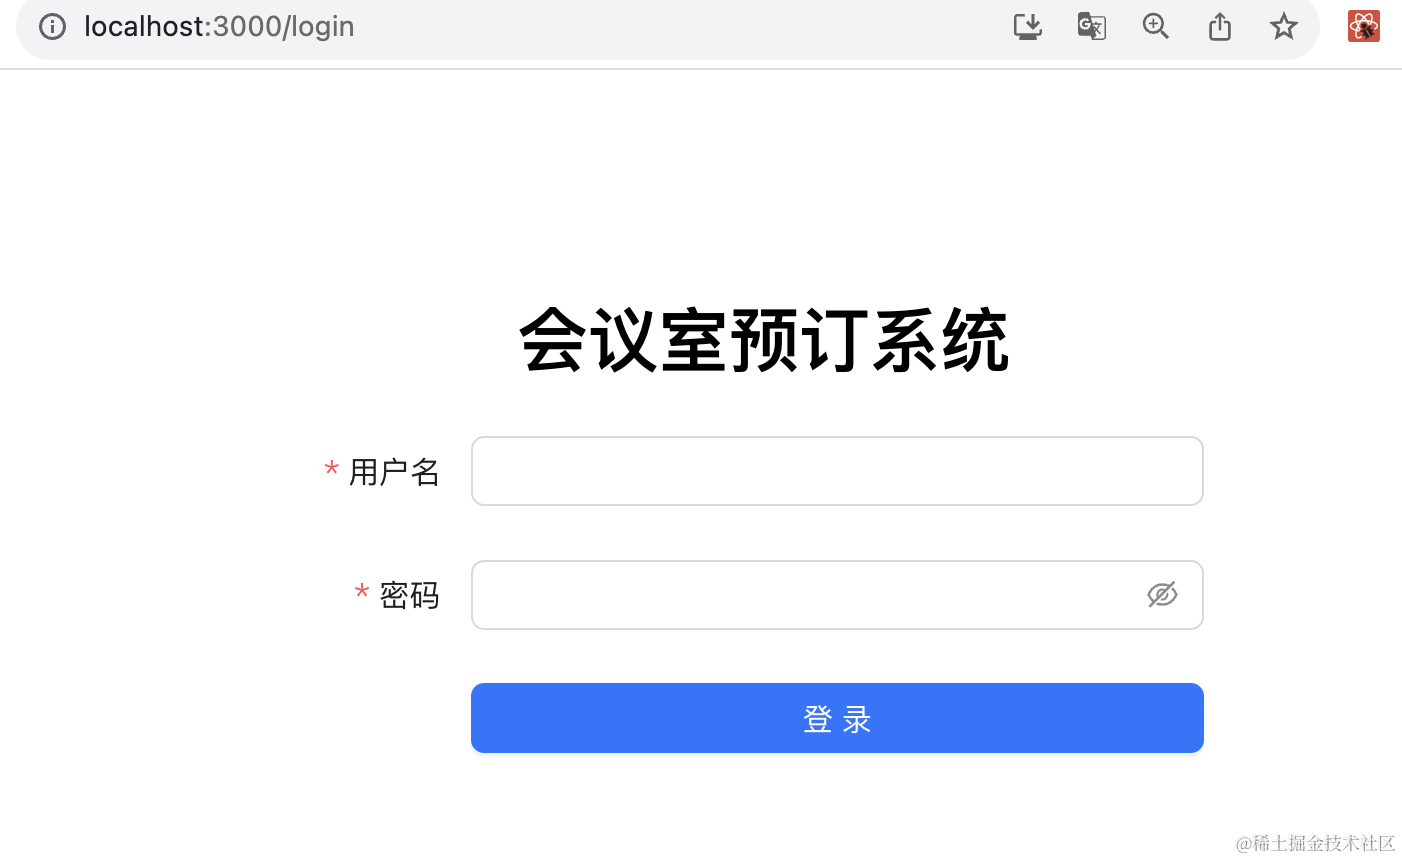Click the install app icon in address bar

[x=1027, y=26]
